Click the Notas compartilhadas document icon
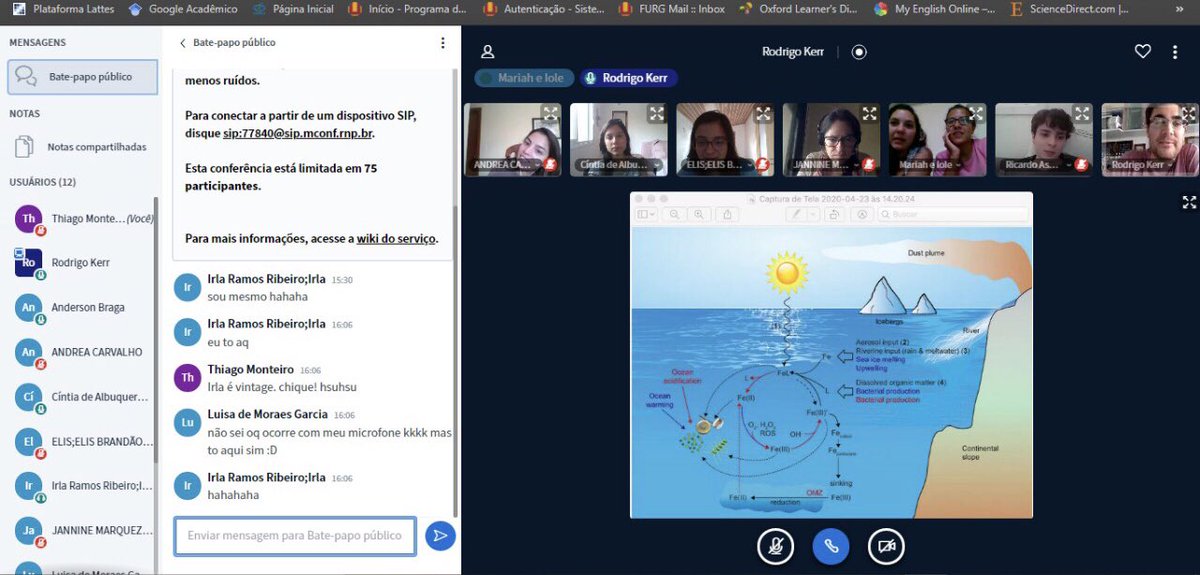This screenshot has width=1200, height=575. tap(24, 147)
